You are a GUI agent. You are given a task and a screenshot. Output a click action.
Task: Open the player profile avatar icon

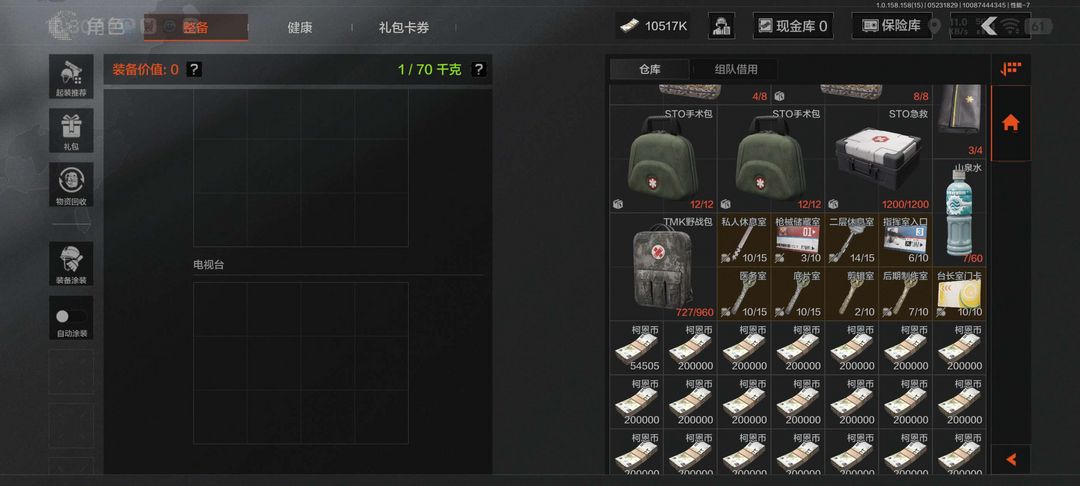[x=721, y=26]
